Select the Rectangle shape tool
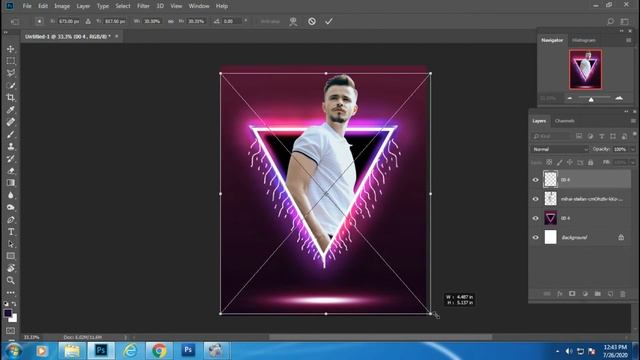 (11, 256)
